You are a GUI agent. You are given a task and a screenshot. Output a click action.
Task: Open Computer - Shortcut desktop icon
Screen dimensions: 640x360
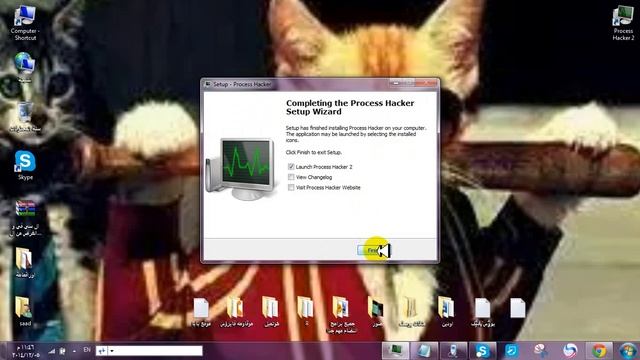click(x=25, y=22)
